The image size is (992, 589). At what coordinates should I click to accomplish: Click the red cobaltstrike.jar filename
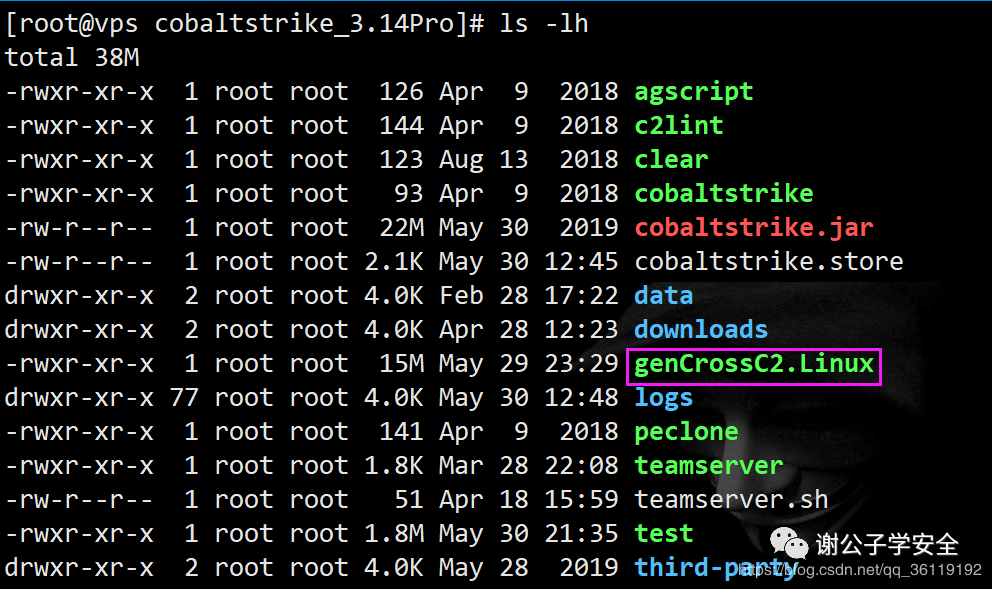[x=753, y=228]
